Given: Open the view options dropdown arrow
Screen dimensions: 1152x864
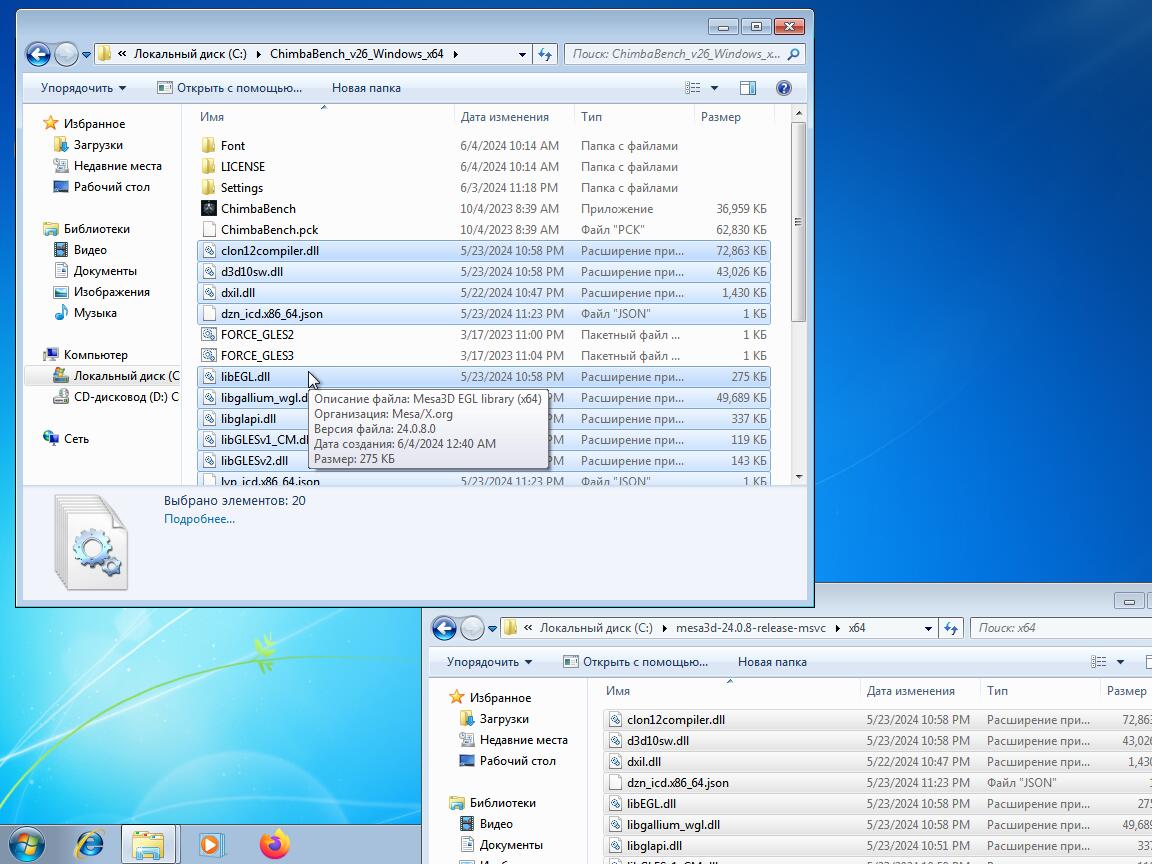Looking at the screenshot, I should (714, 88).
